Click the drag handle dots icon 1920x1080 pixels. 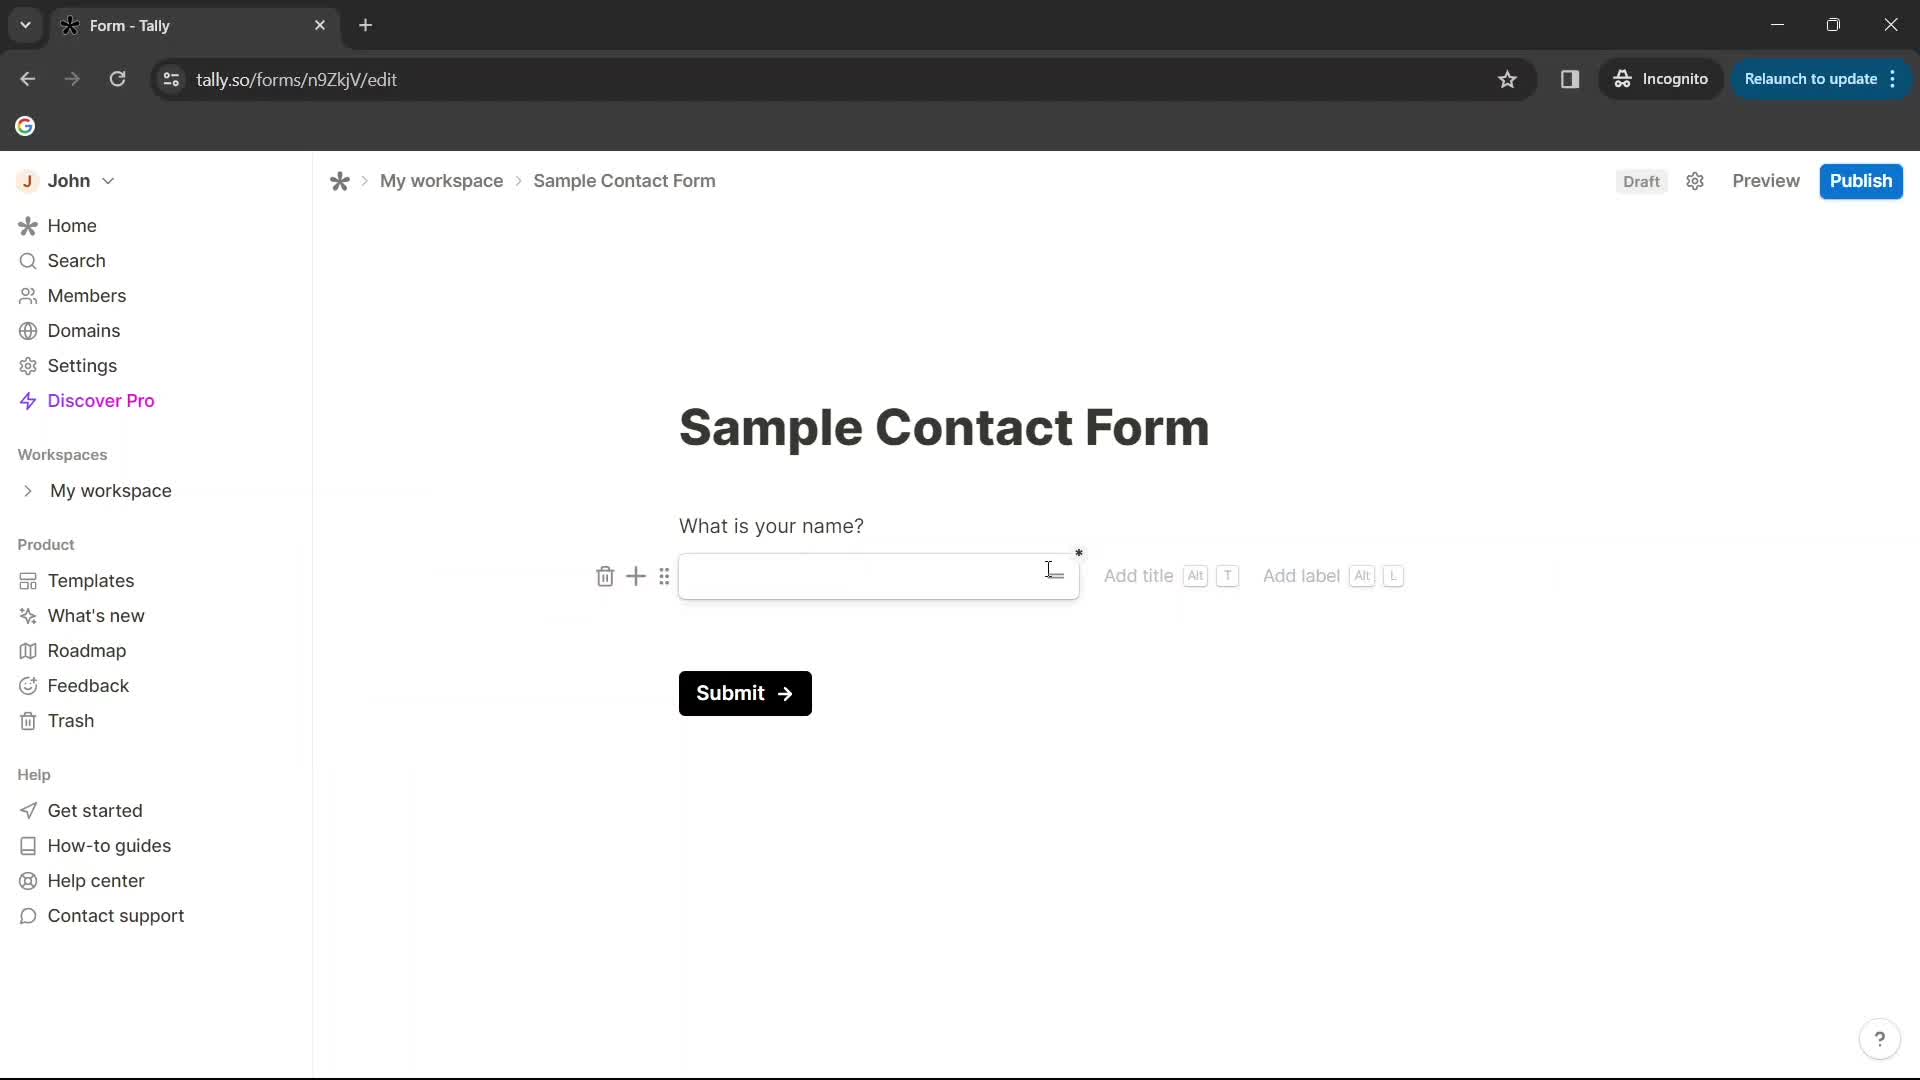(663, 575)
